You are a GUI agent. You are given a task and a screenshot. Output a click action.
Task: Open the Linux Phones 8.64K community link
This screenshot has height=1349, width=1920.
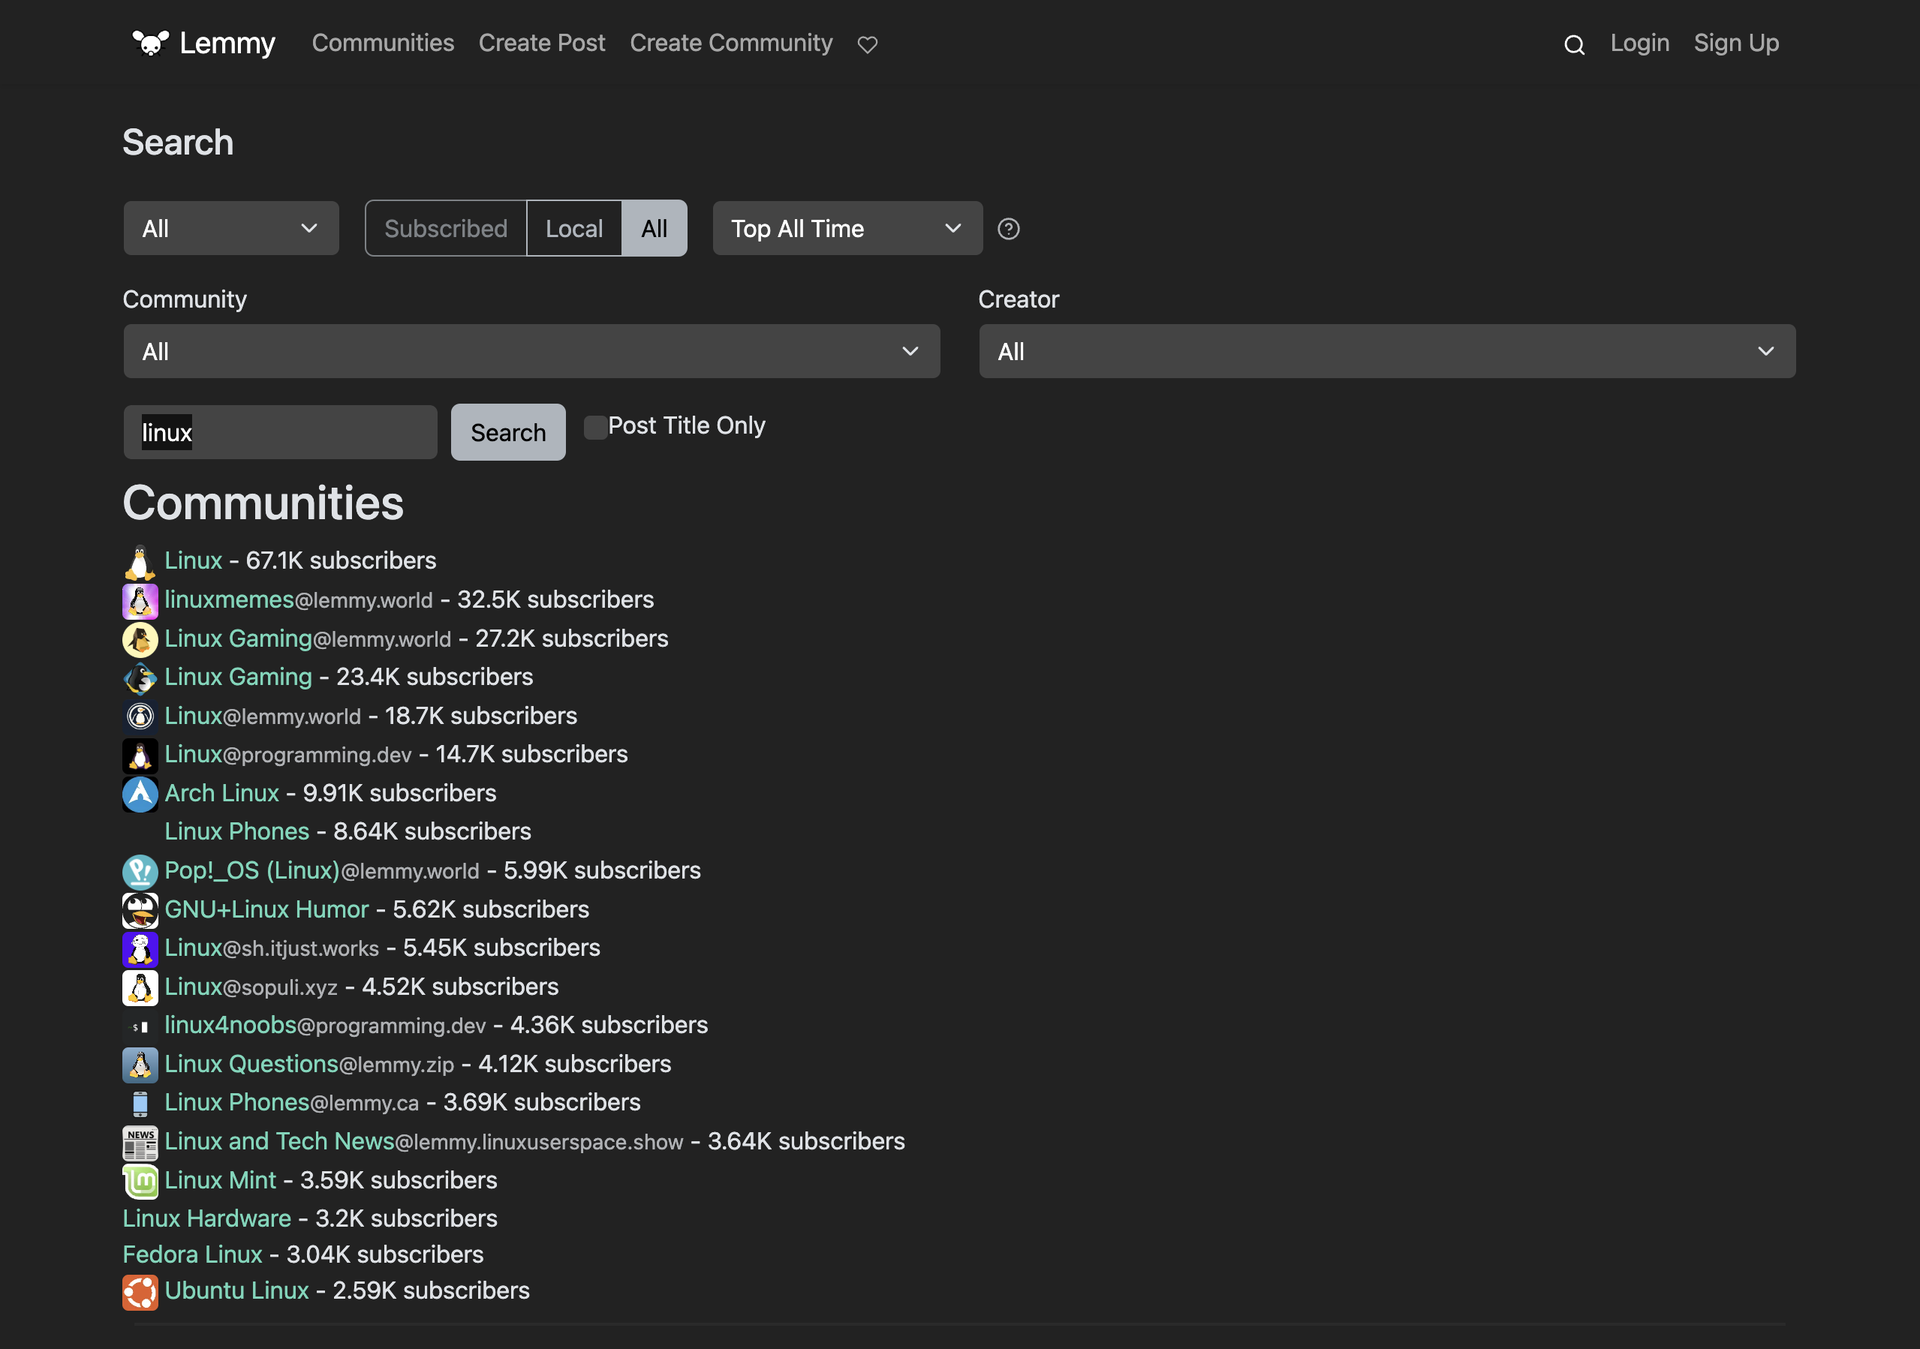[237, 832]
